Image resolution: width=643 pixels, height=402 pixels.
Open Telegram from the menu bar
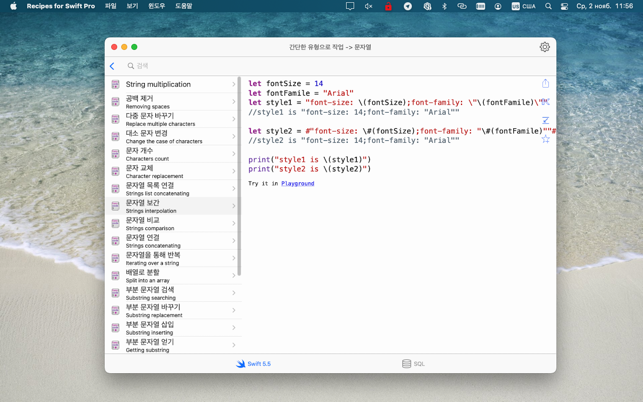(408, 6)
